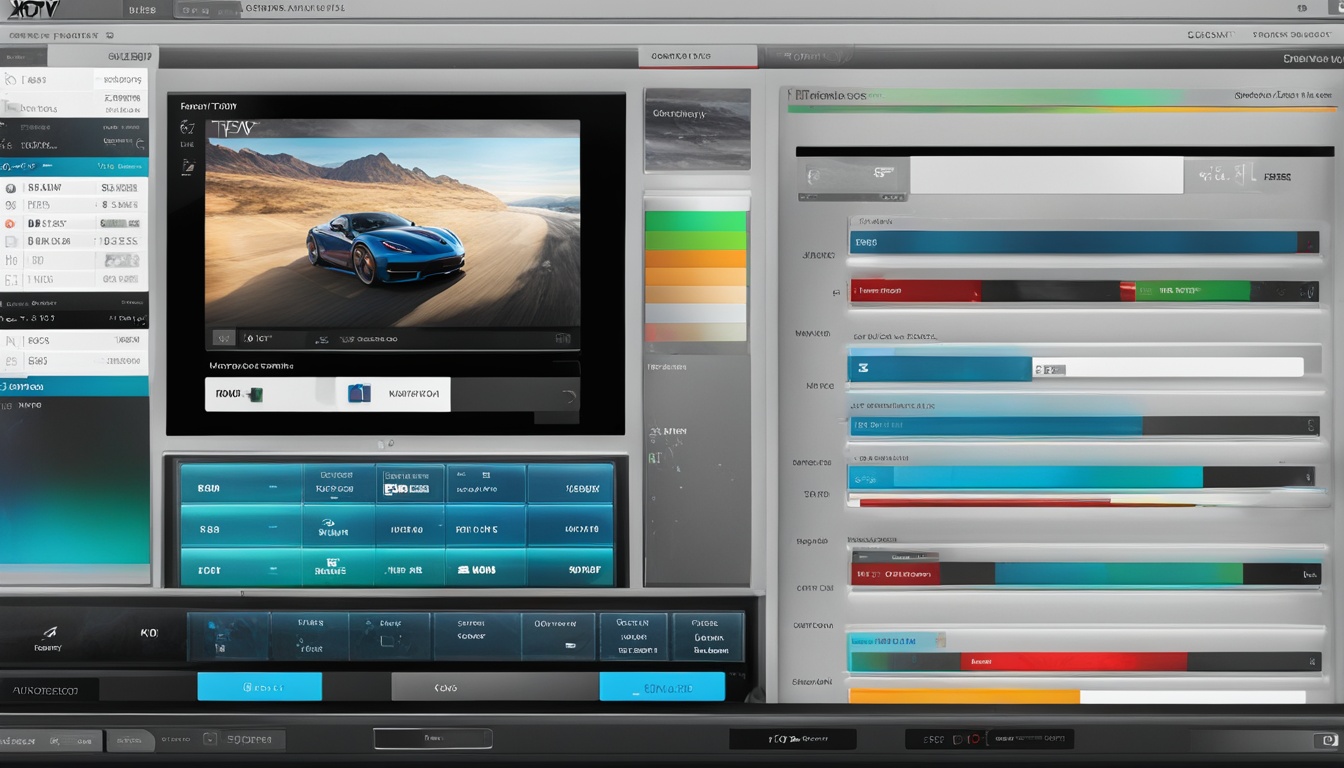Click the red segment of red-and-green bar
Viewport: 1344px width, 768px height.
(915, 291)
